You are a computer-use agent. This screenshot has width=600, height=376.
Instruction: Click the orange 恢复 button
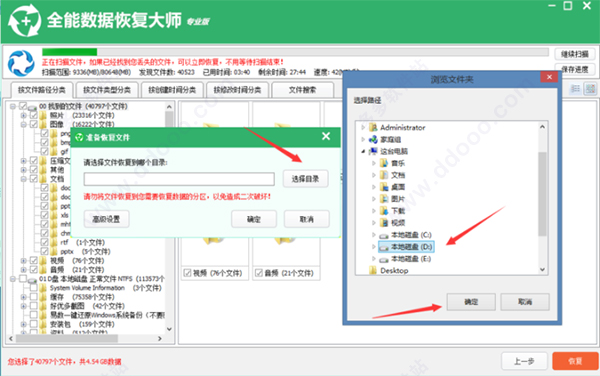575,361
